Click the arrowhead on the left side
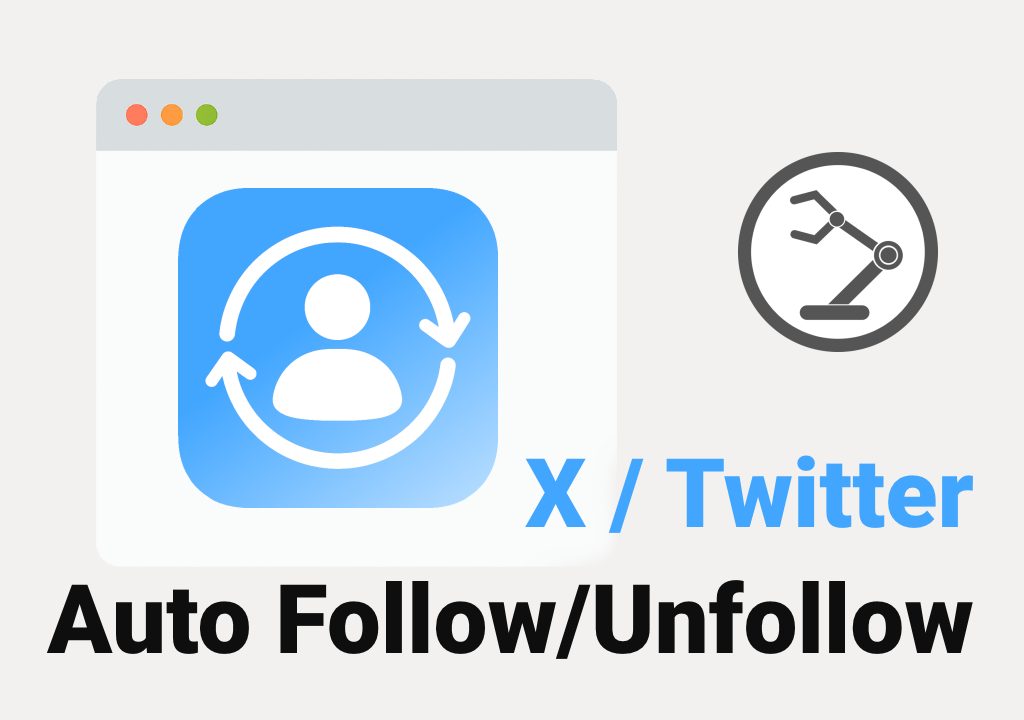 (230, 368)
